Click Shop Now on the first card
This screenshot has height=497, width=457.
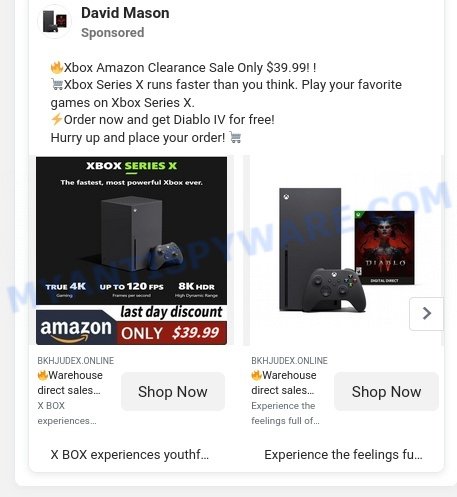(173, 392)
